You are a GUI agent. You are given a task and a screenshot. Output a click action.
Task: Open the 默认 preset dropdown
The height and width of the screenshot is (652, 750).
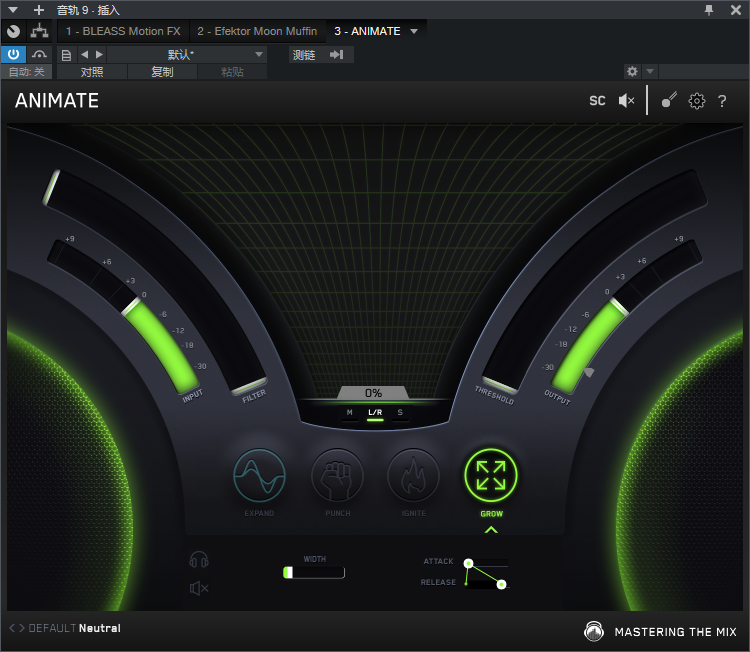click(x=187, y=55)
